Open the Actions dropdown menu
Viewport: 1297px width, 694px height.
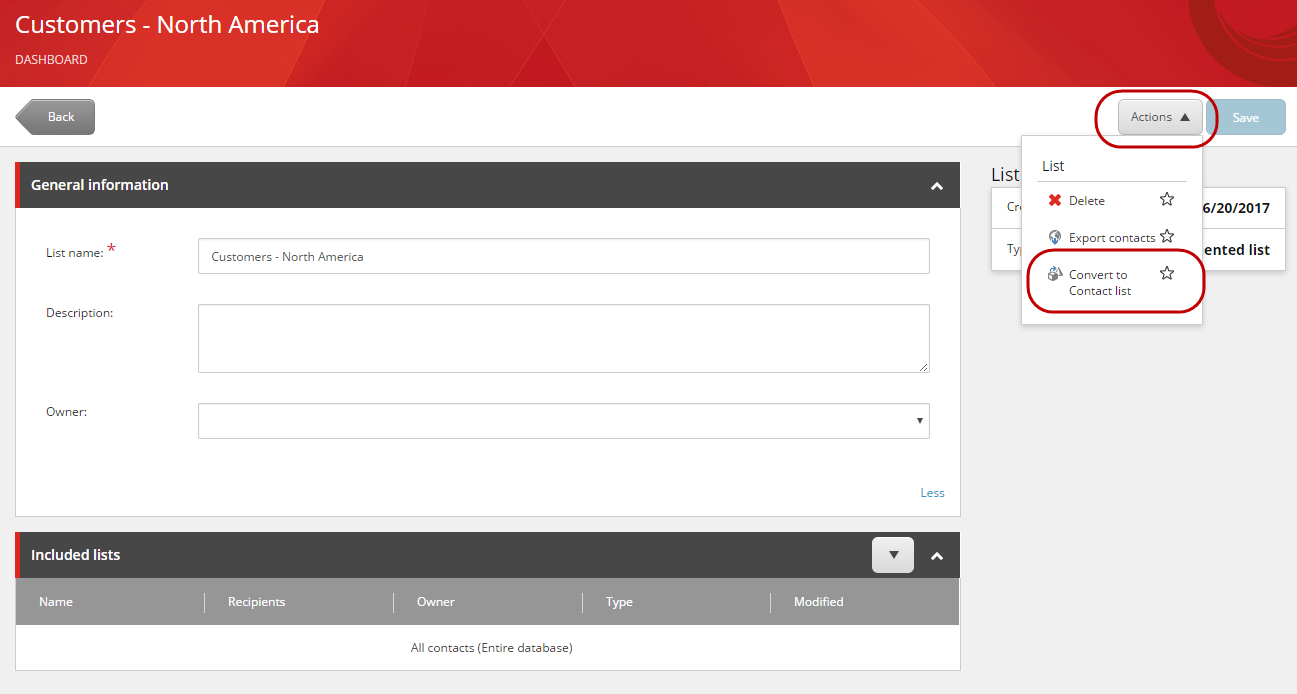click(1158, 116)
